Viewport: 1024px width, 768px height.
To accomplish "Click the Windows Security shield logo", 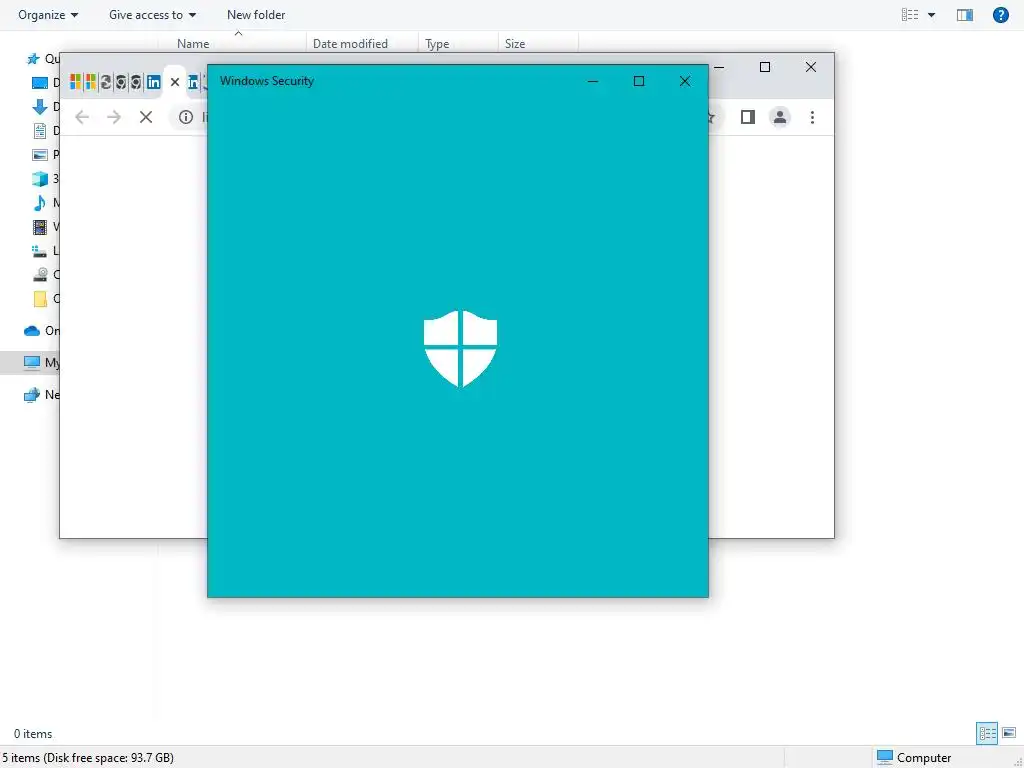I will point(460,349).
